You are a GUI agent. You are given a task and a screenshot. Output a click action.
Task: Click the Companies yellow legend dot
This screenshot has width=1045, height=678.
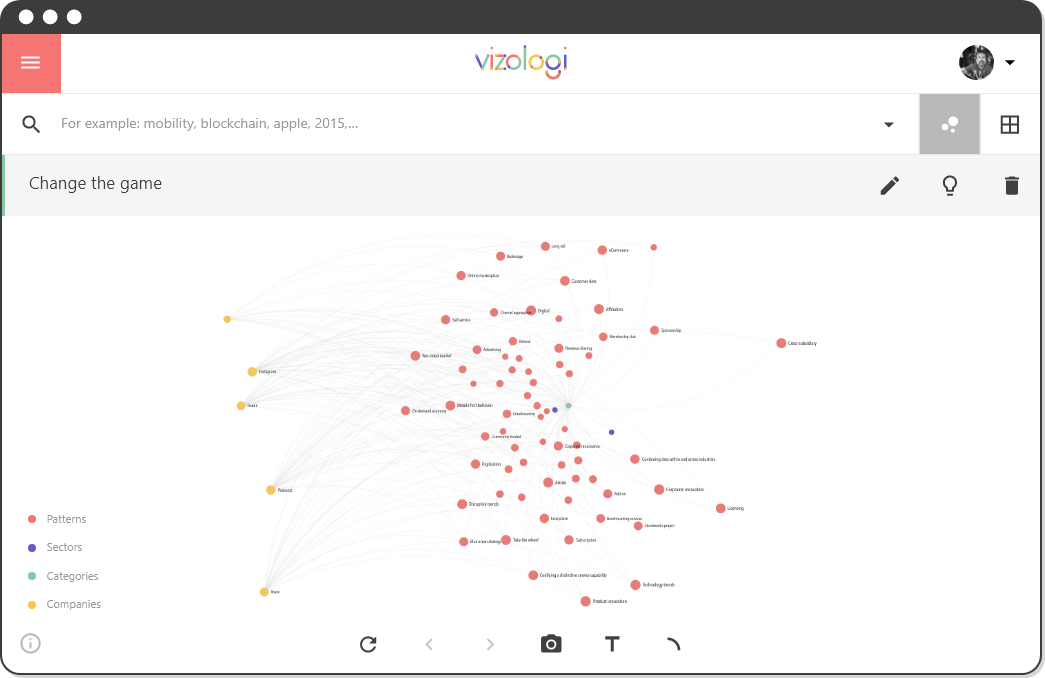pyautogui.click(x=31, y=605)
